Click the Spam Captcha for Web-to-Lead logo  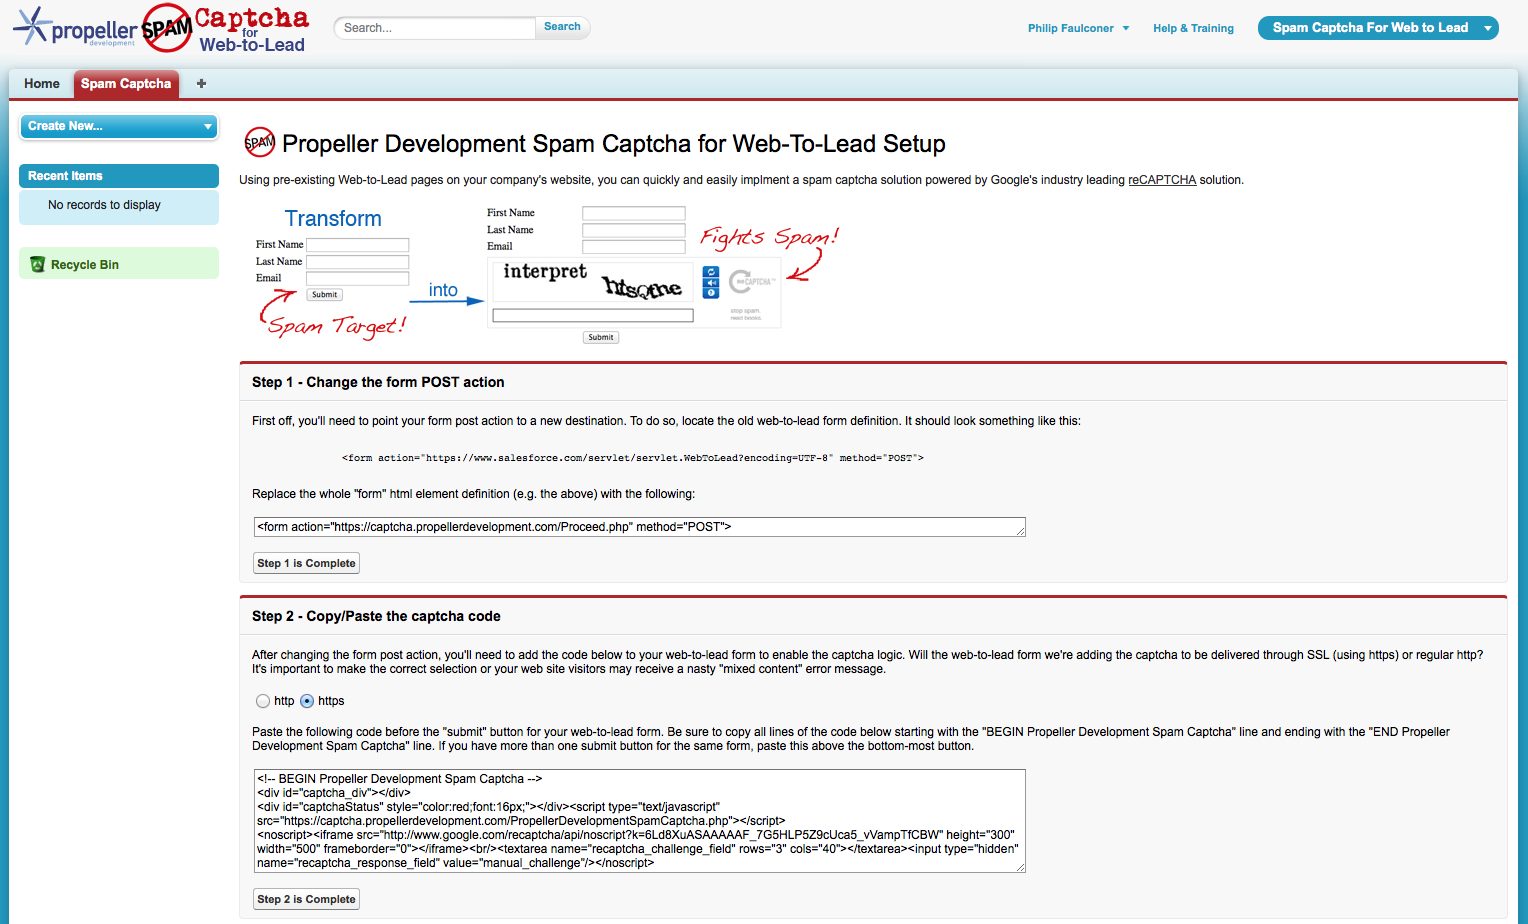tap(226, 29)
